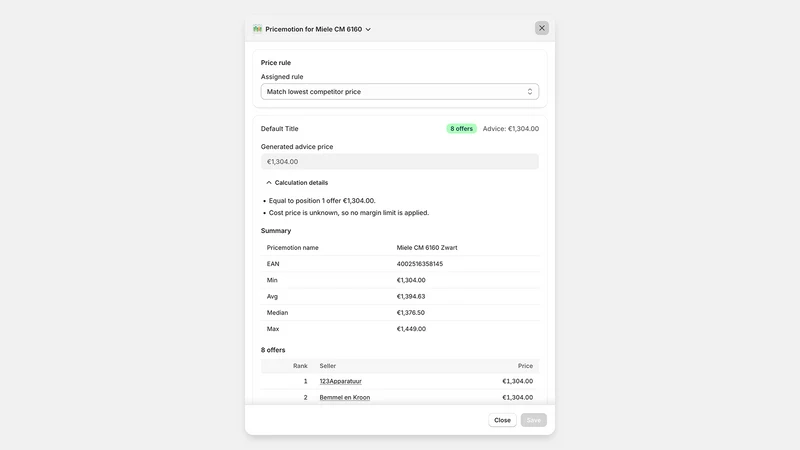Click the Rank column header
Screen dimensions: 800x450
(x=300, y=366)
